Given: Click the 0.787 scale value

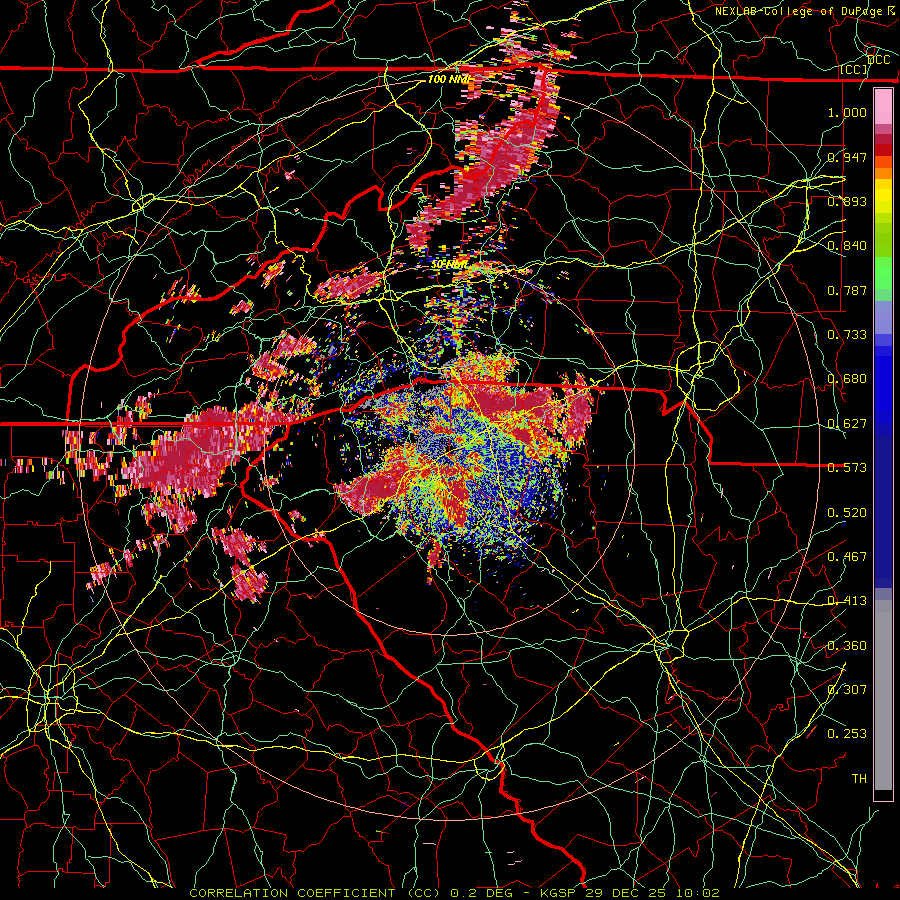Looking at the screenshot, I should (x=847, y=290).
